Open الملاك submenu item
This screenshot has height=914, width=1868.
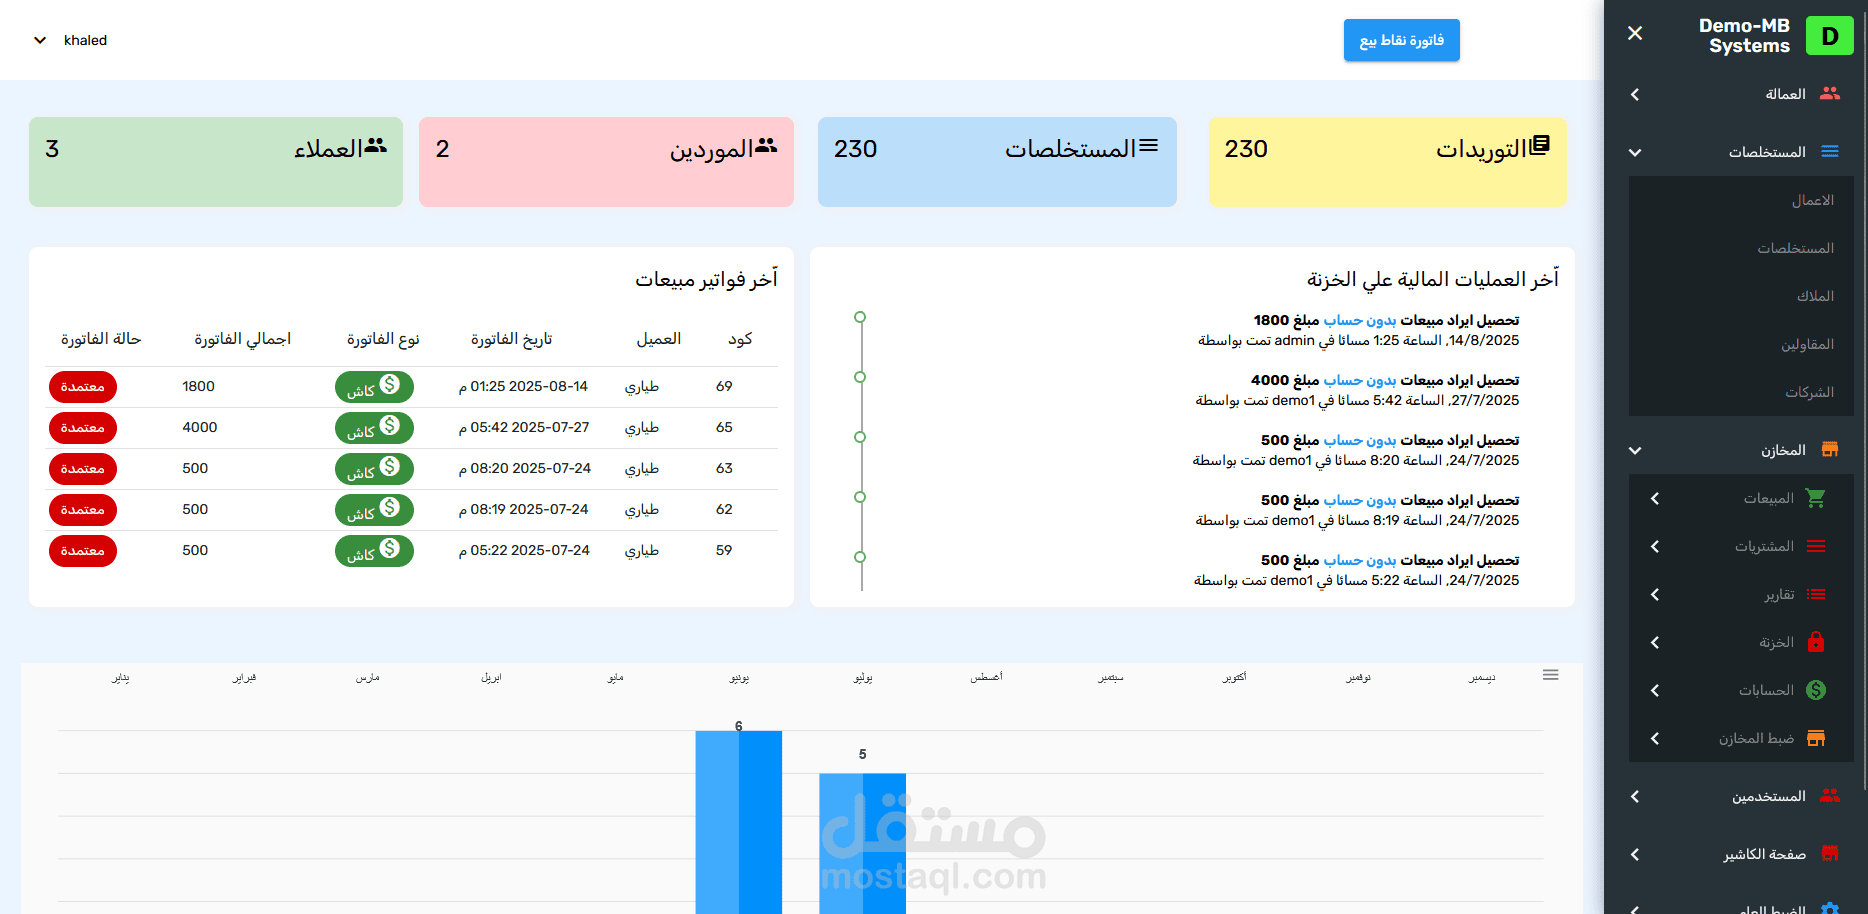(1741, 296)
